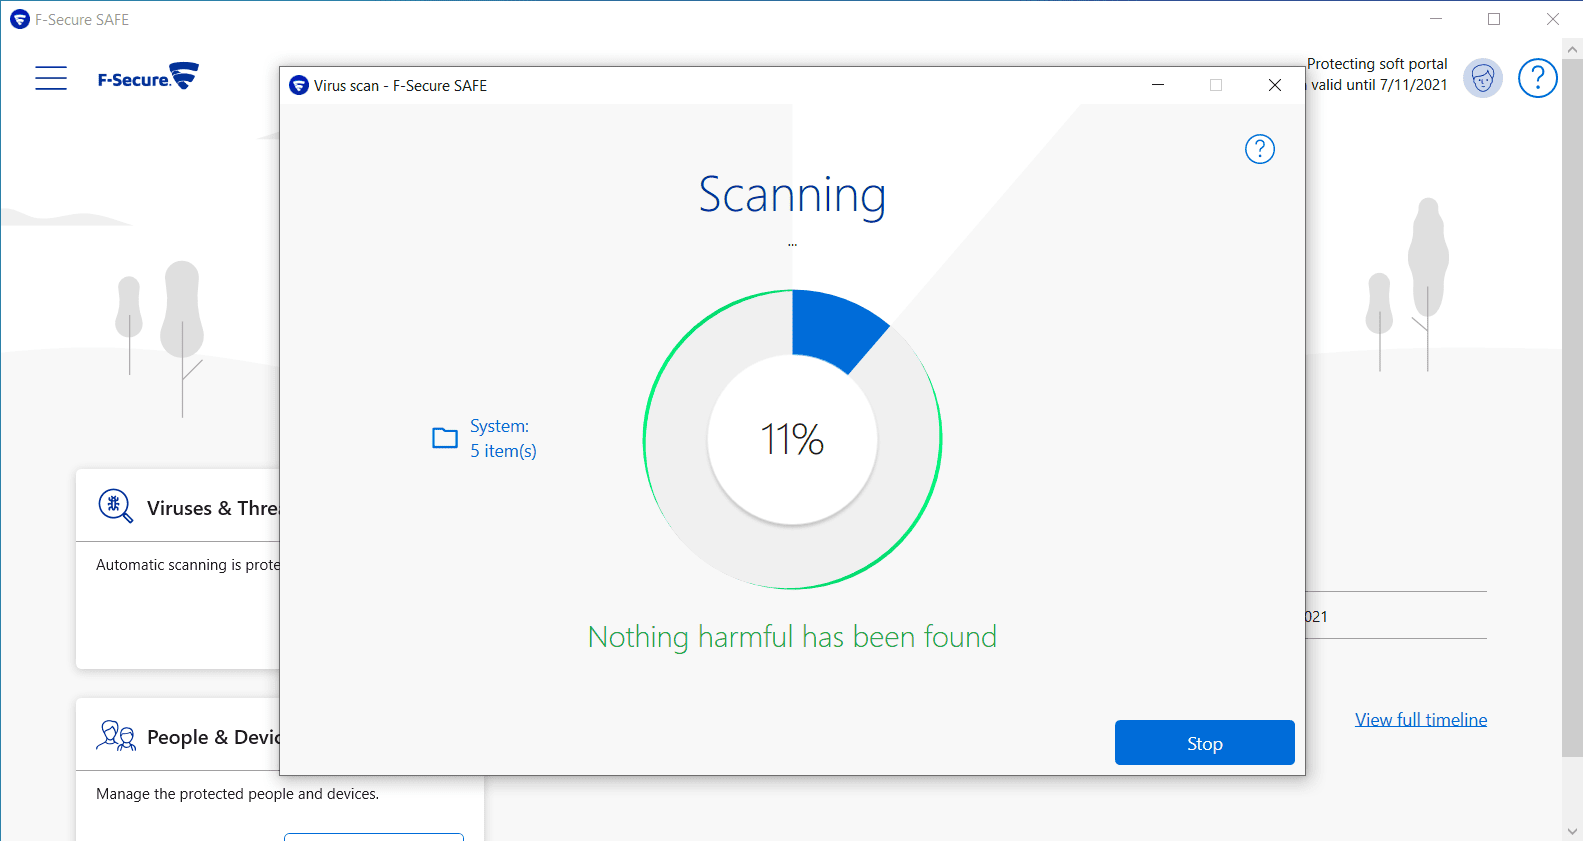Click the 'valid until 7/11/2021' subscription text
Viewport: 1583px width, 841px height.
[1379, 85]
